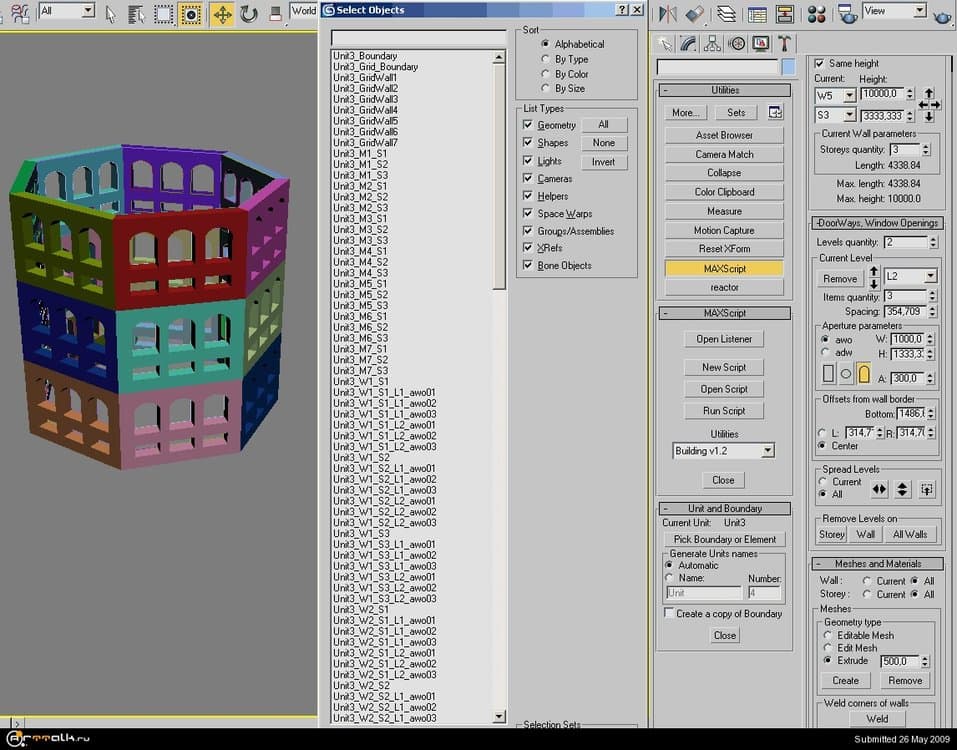
Task: Click the Open Listener button
Action: (x=723, y=339)
